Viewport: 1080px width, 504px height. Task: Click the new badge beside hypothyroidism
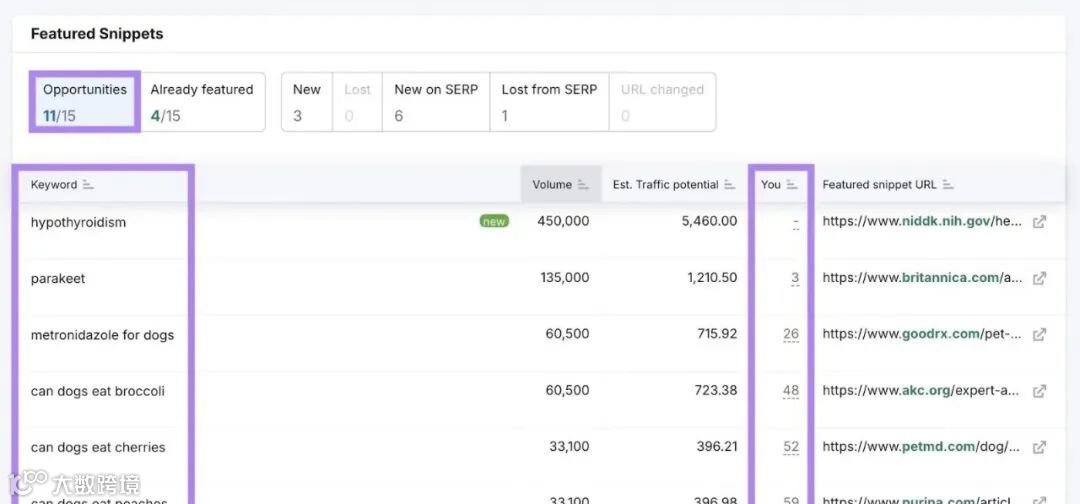pyautogui.click(x=493, y=222)
